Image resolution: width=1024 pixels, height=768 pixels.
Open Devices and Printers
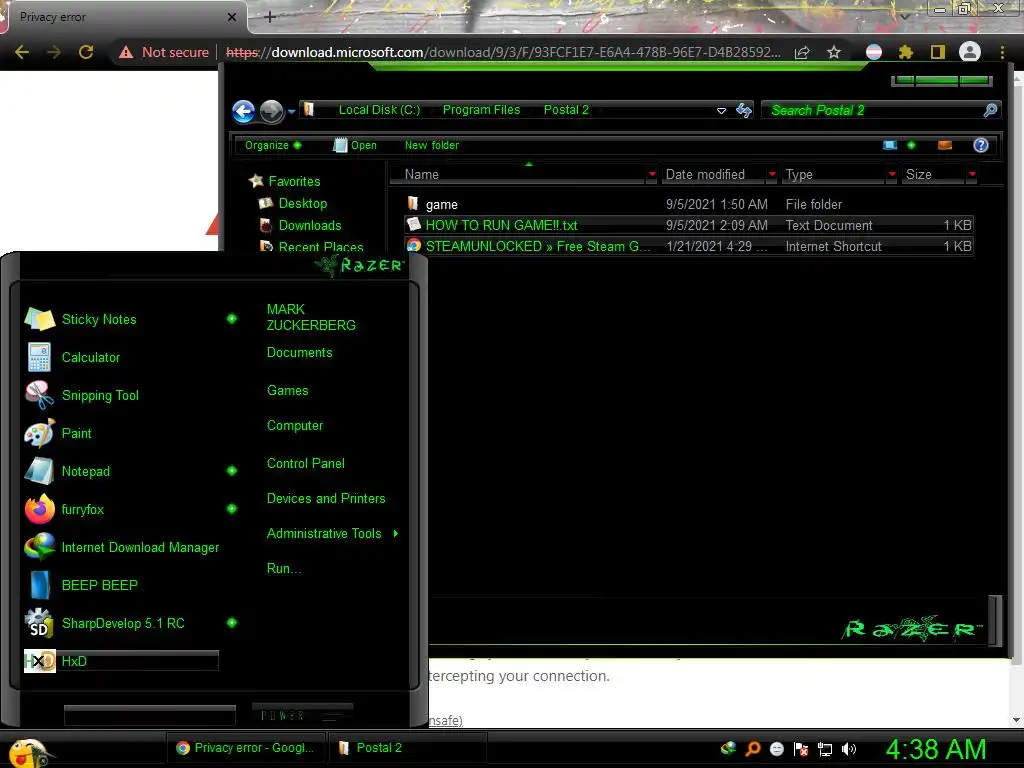pyautogui.click(x=326, y=499)
